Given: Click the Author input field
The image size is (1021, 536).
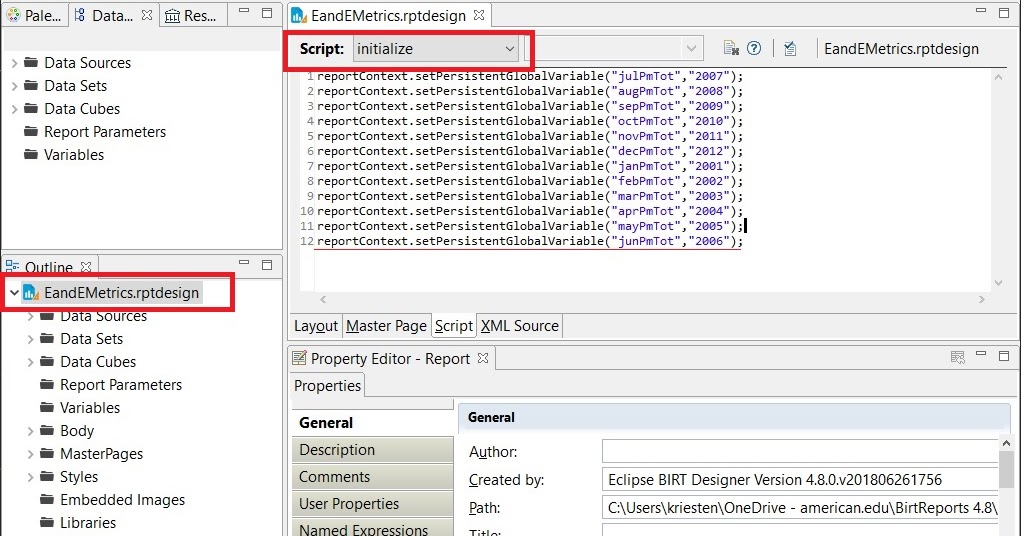Looking at the screenshot, I should point(800,451).
